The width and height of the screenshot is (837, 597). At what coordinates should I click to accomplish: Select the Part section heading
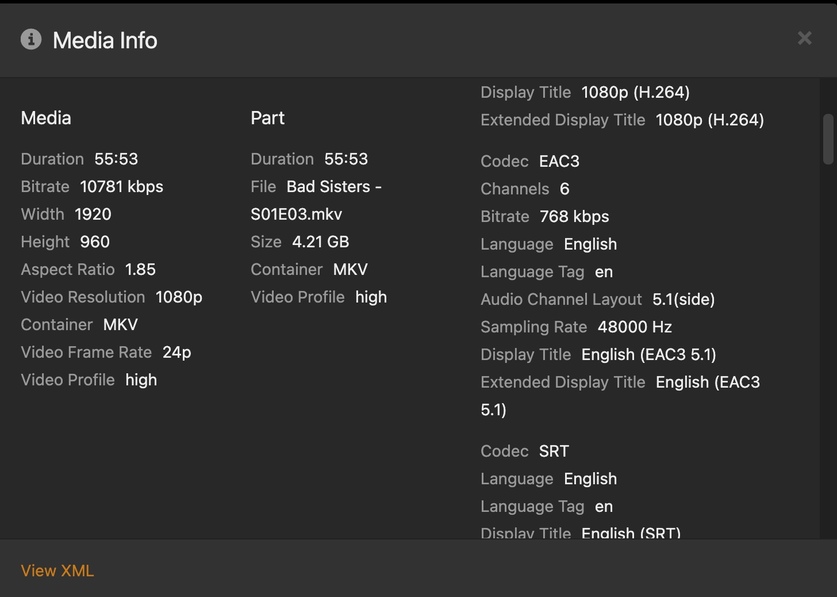pos(267,118)
